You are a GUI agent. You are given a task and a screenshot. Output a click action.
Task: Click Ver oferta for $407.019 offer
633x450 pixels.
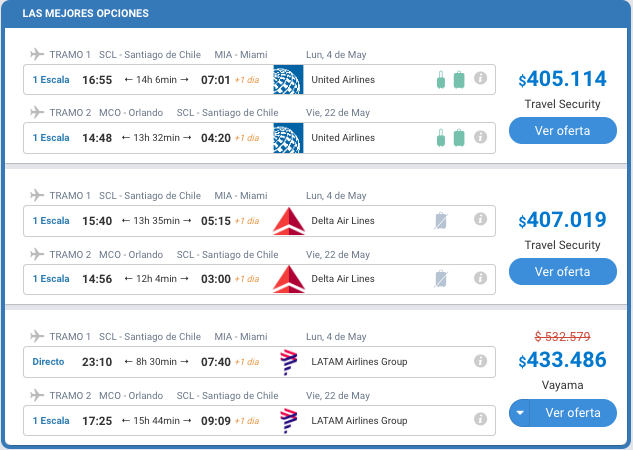(x=563, y=272)
